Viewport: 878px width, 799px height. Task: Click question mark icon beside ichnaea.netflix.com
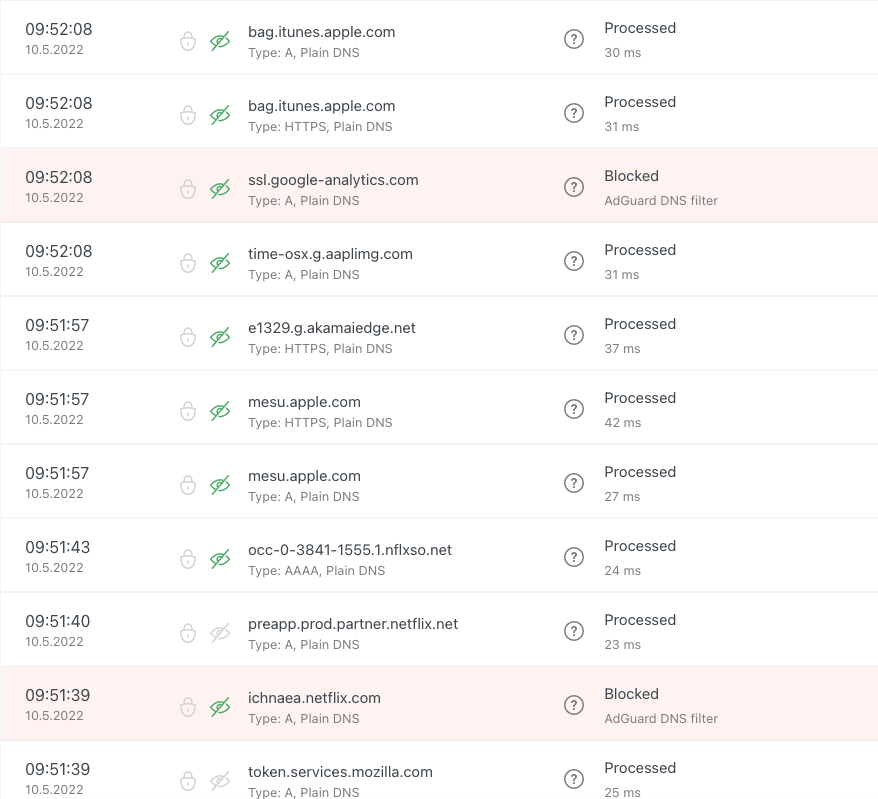click(573, 705)
